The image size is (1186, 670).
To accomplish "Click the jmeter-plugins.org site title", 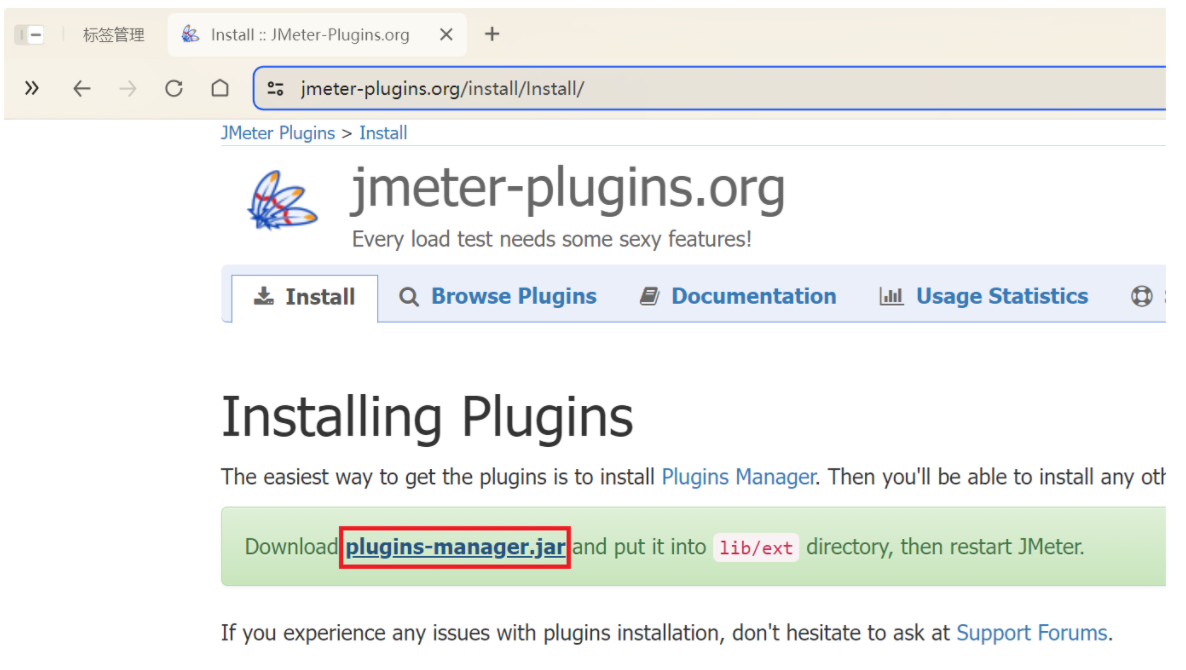I will [568, 188].
